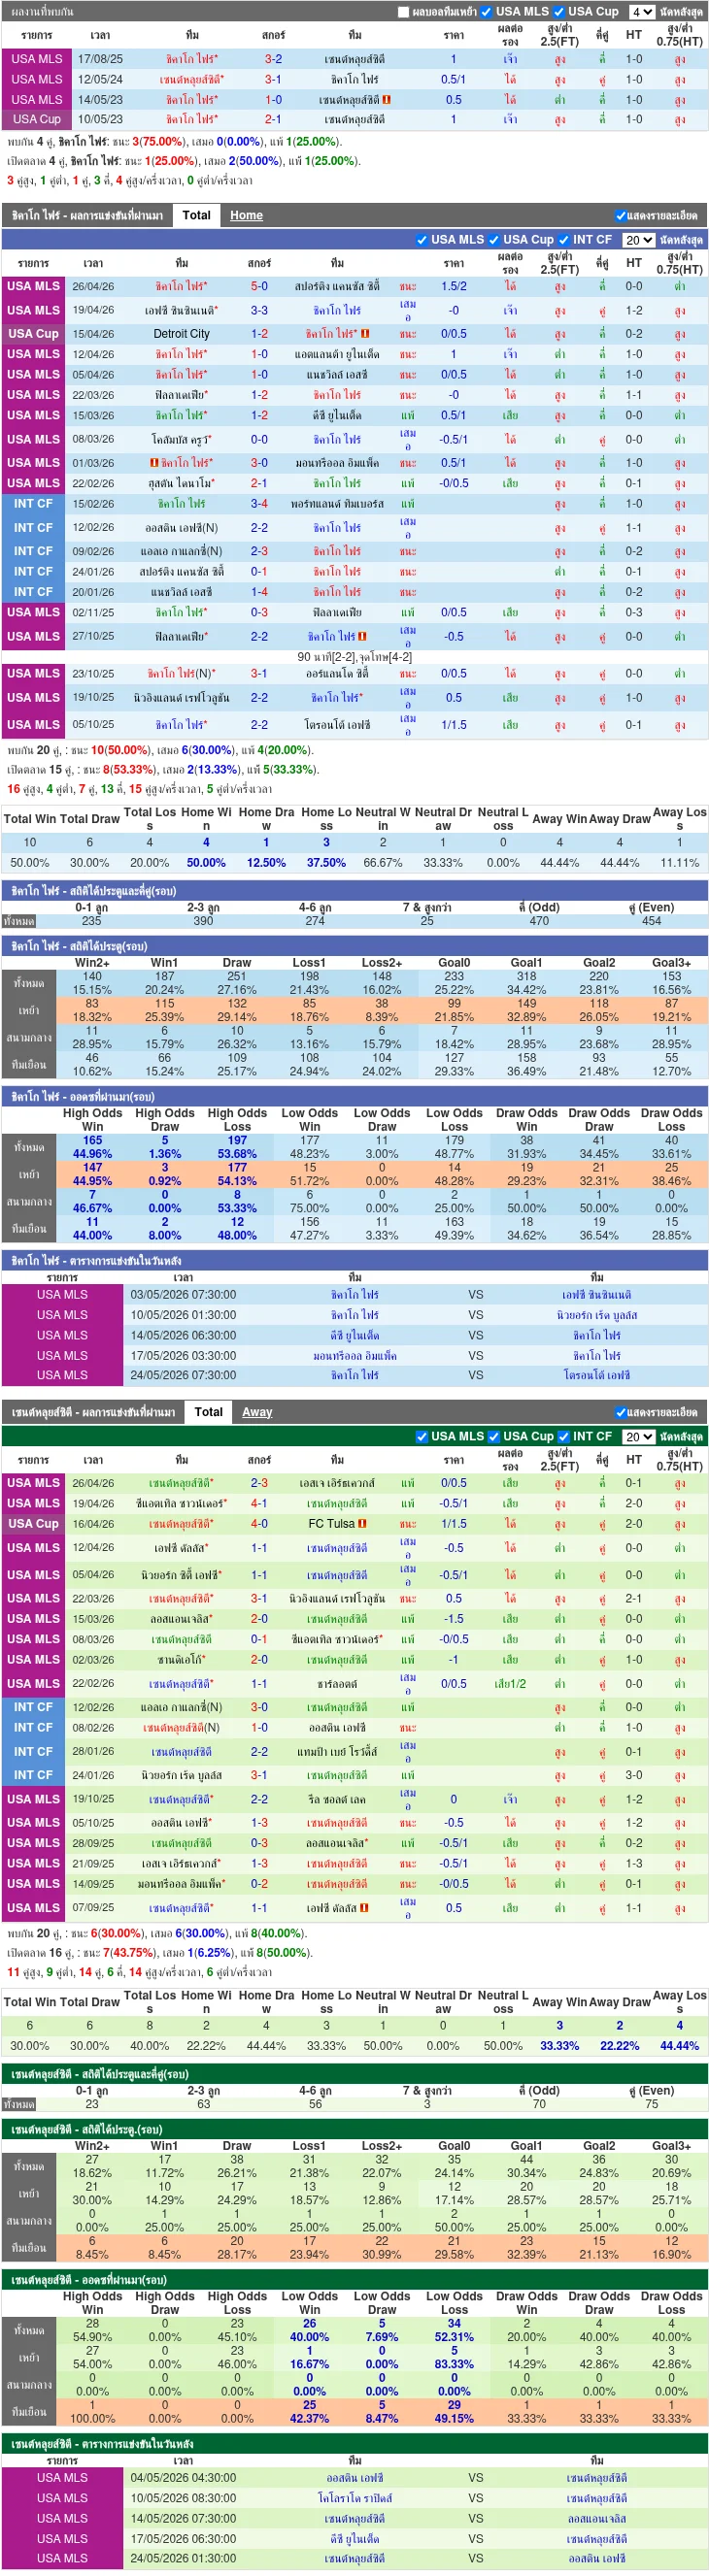709x2576 pixels.
Task: Switch to Away tab for St. Louis results
Action: click(x=257, y=1412)
